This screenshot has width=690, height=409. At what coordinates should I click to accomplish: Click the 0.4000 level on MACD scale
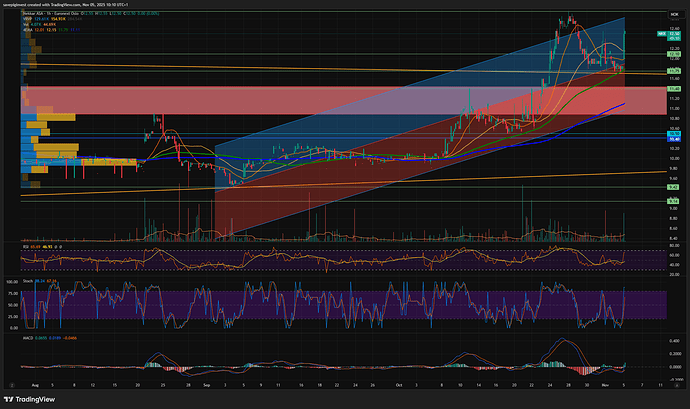click(x=674, y=340)
